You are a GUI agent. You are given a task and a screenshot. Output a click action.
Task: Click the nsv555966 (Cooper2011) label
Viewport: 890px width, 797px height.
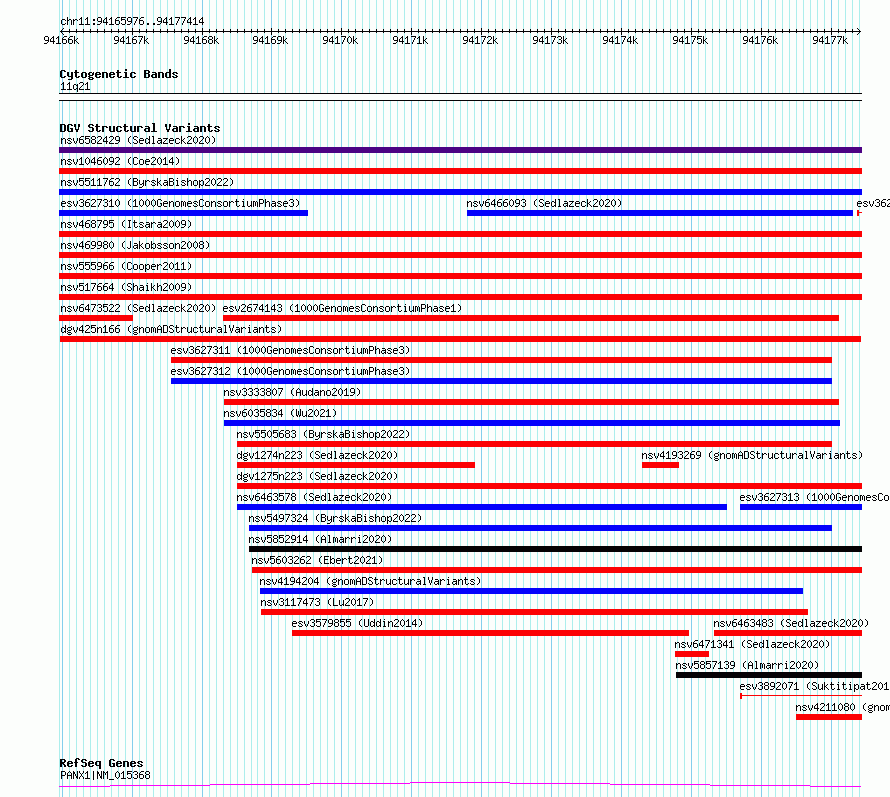(x=126, y=266)
